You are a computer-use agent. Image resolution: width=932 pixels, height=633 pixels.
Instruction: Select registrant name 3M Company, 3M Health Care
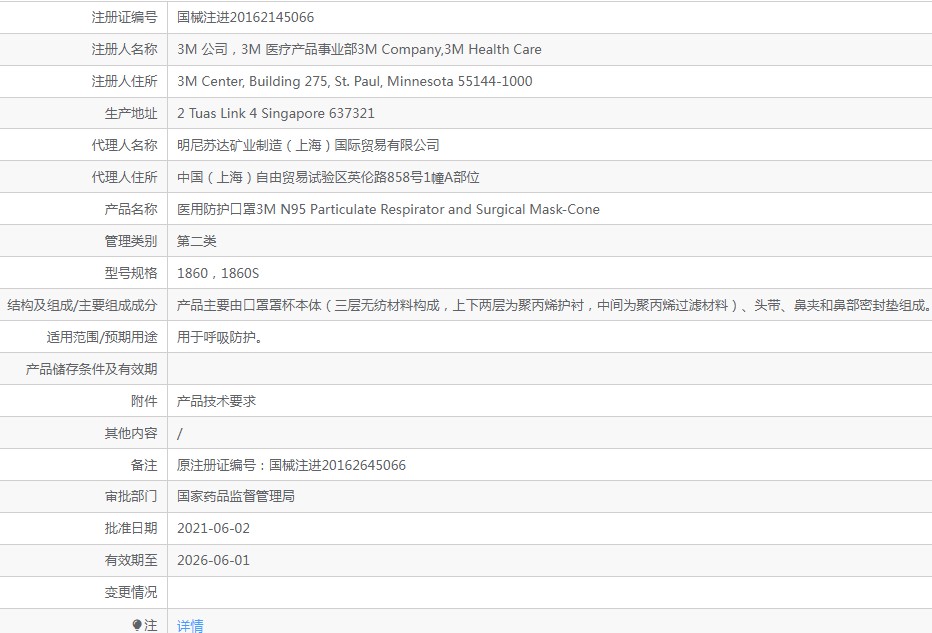(359, 49)
